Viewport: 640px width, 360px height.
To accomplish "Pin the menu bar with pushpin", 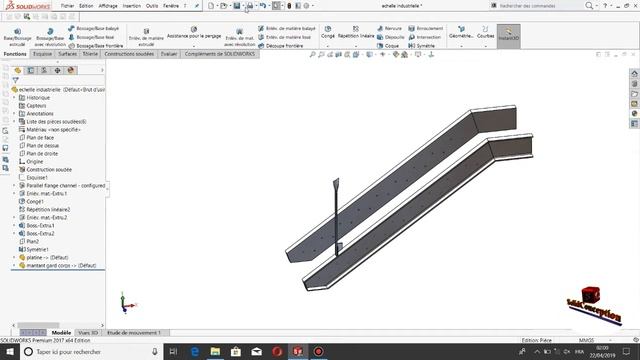I will 197,6.
